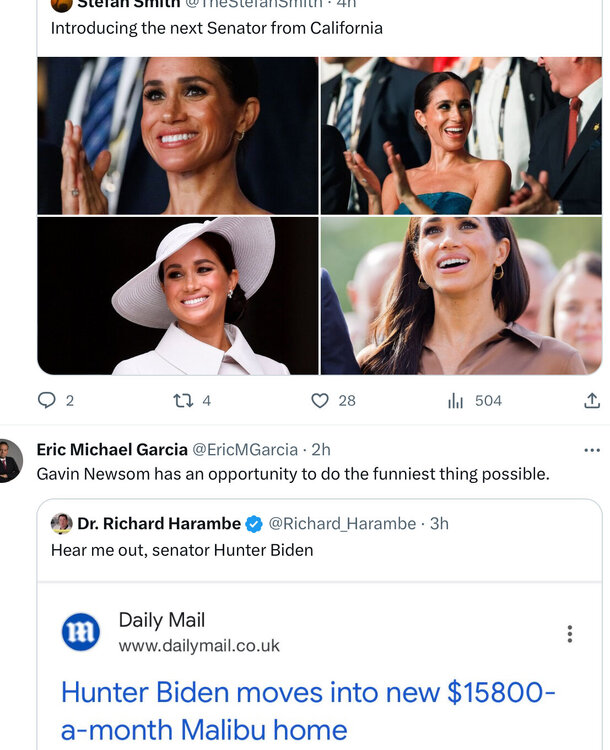
Task: Open photo of woman in white wide-brim hat
Action: coord(178,296)
